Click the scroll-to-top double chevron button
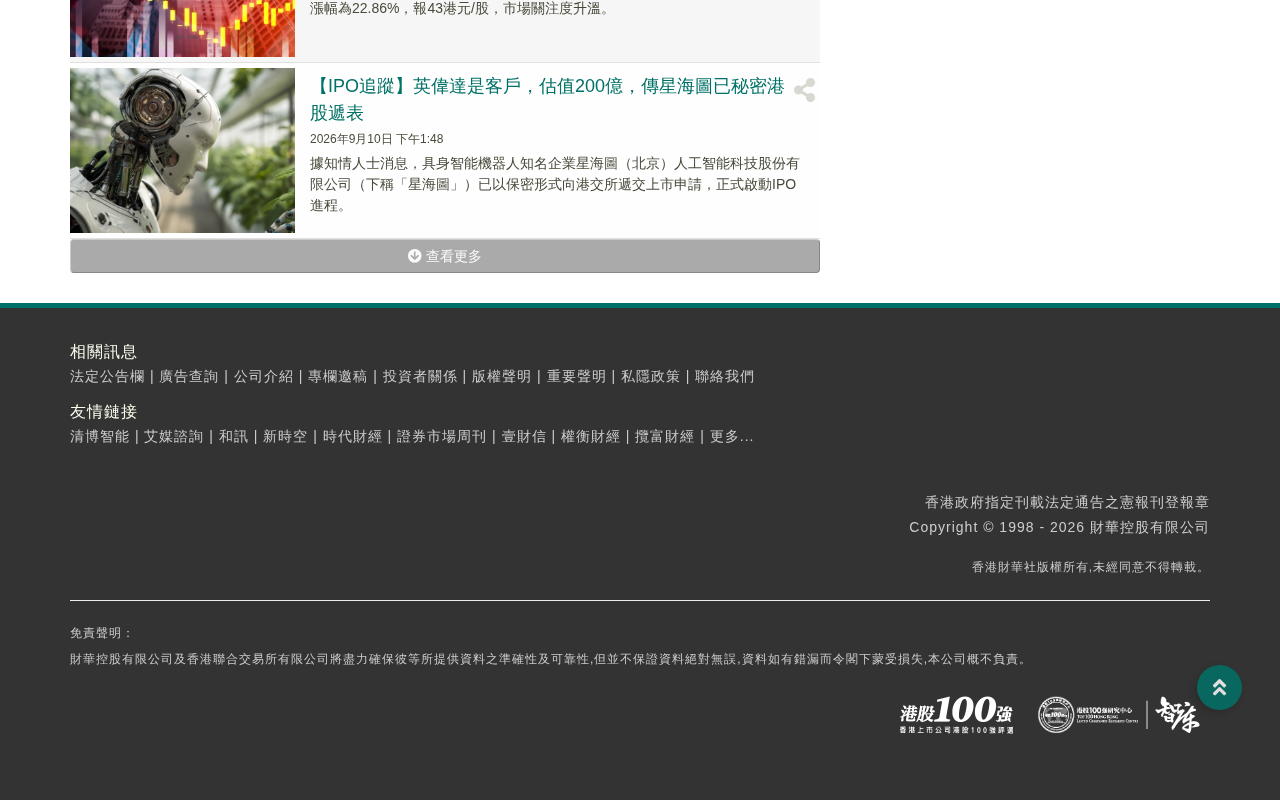 coord(1219,688)
